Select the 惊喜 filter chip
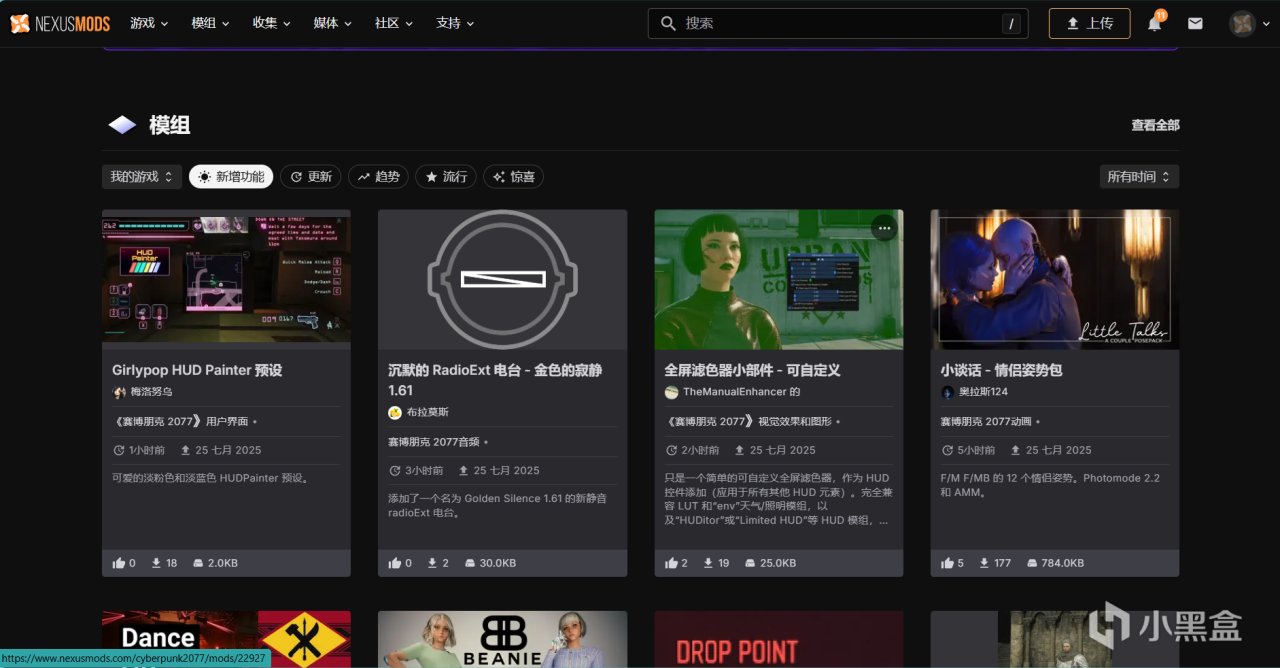This screenshot has width=1280, height=668. point(513,177)
